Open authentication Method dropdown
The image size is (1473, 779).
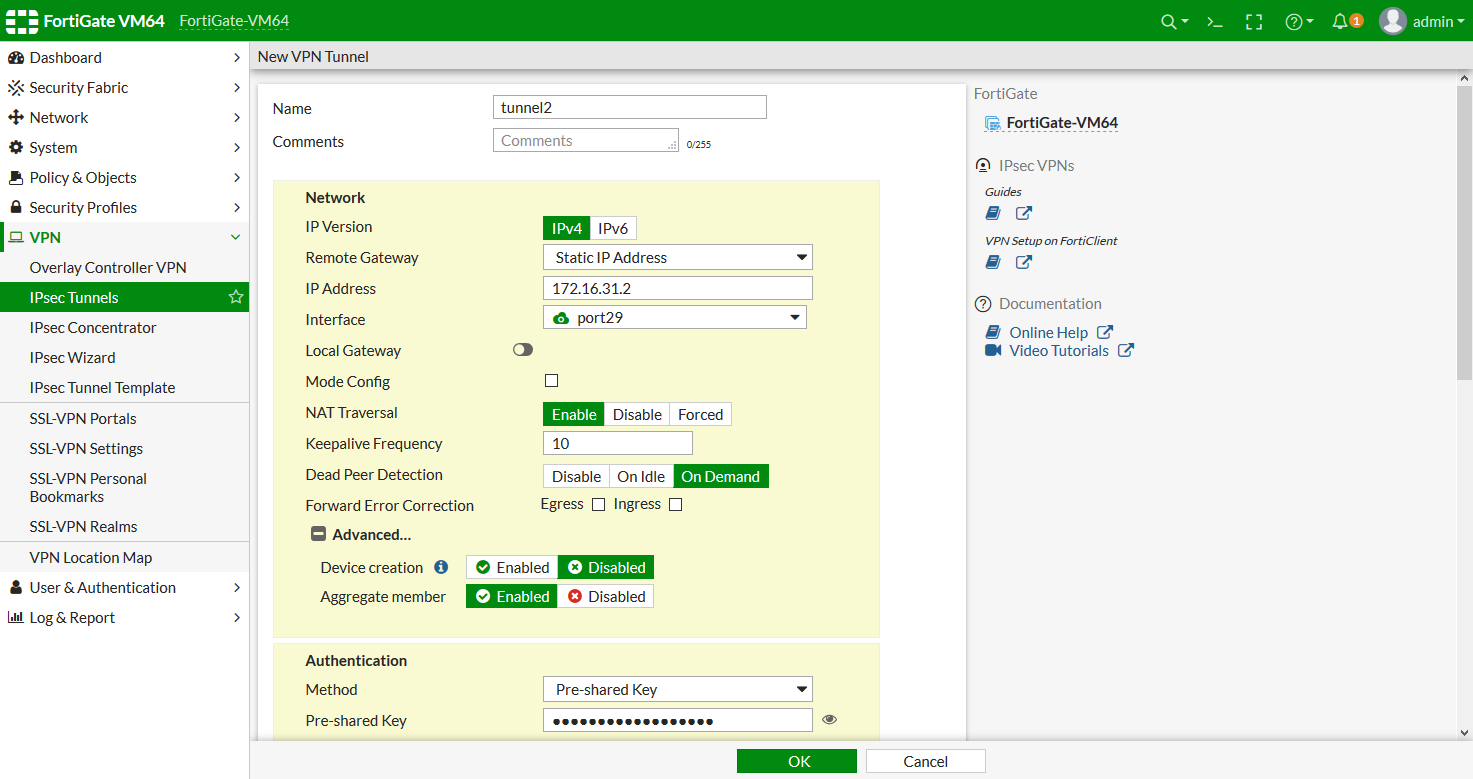678,689
